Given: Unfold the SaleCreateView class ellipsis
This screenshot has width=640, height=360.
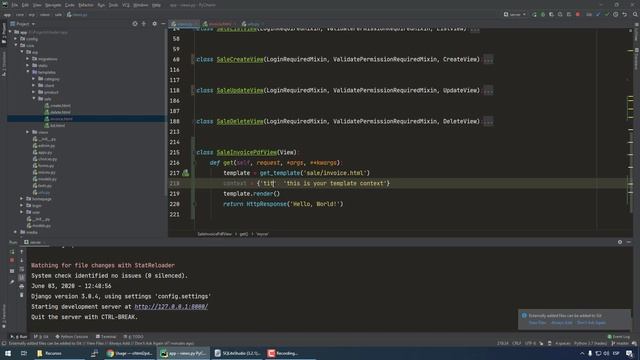Looking at the screenshot, I should pos(488,60).
